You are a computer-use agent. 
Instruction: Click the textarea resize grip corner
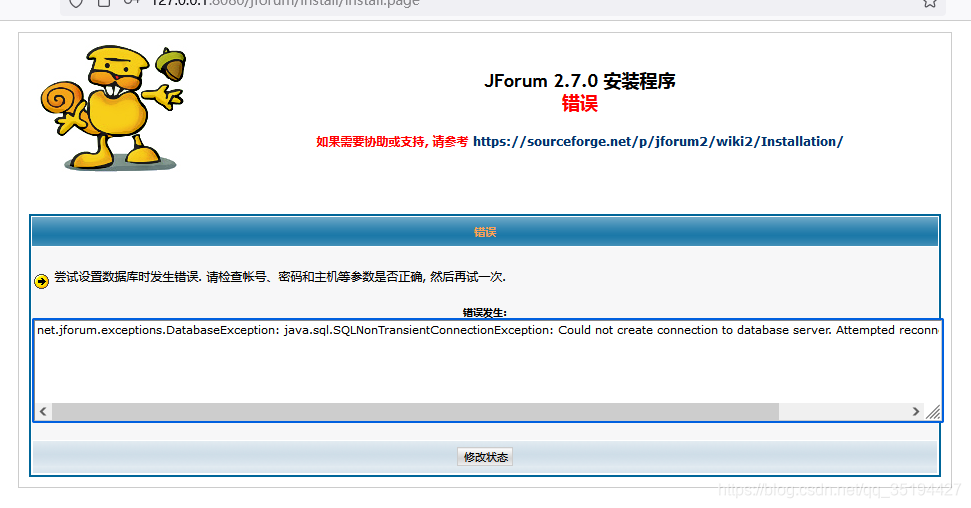pos(933,412)
